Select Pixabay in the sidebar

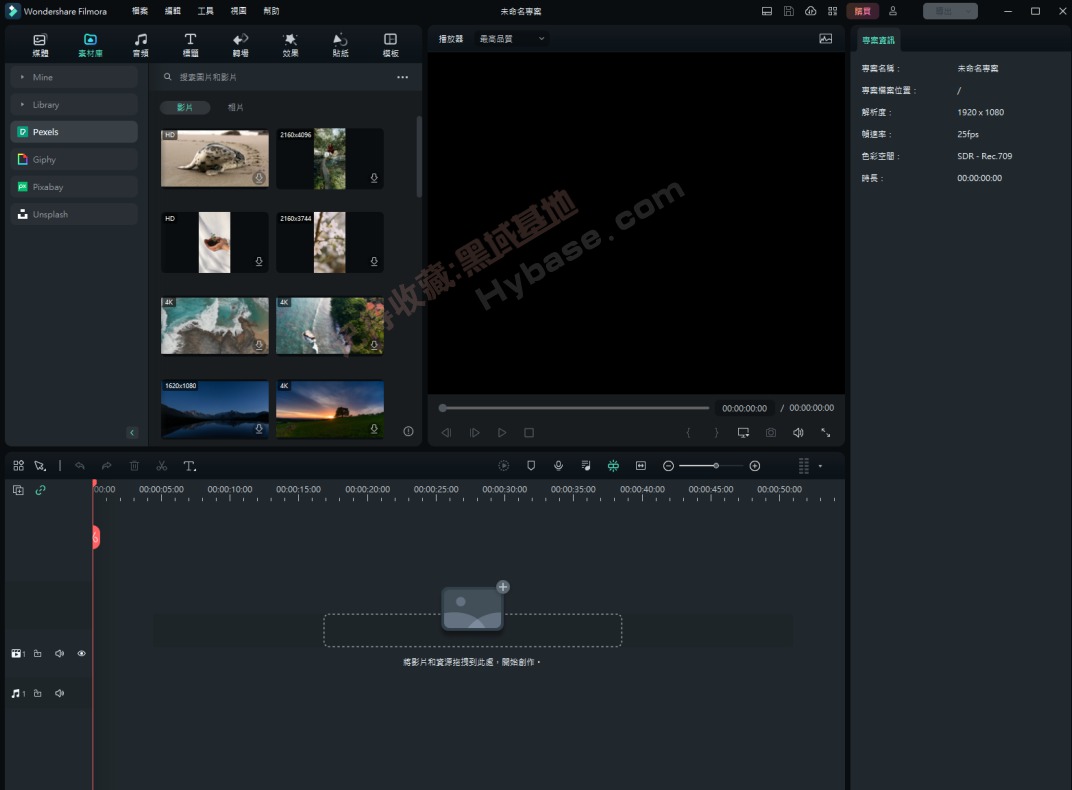coord(74,187)
